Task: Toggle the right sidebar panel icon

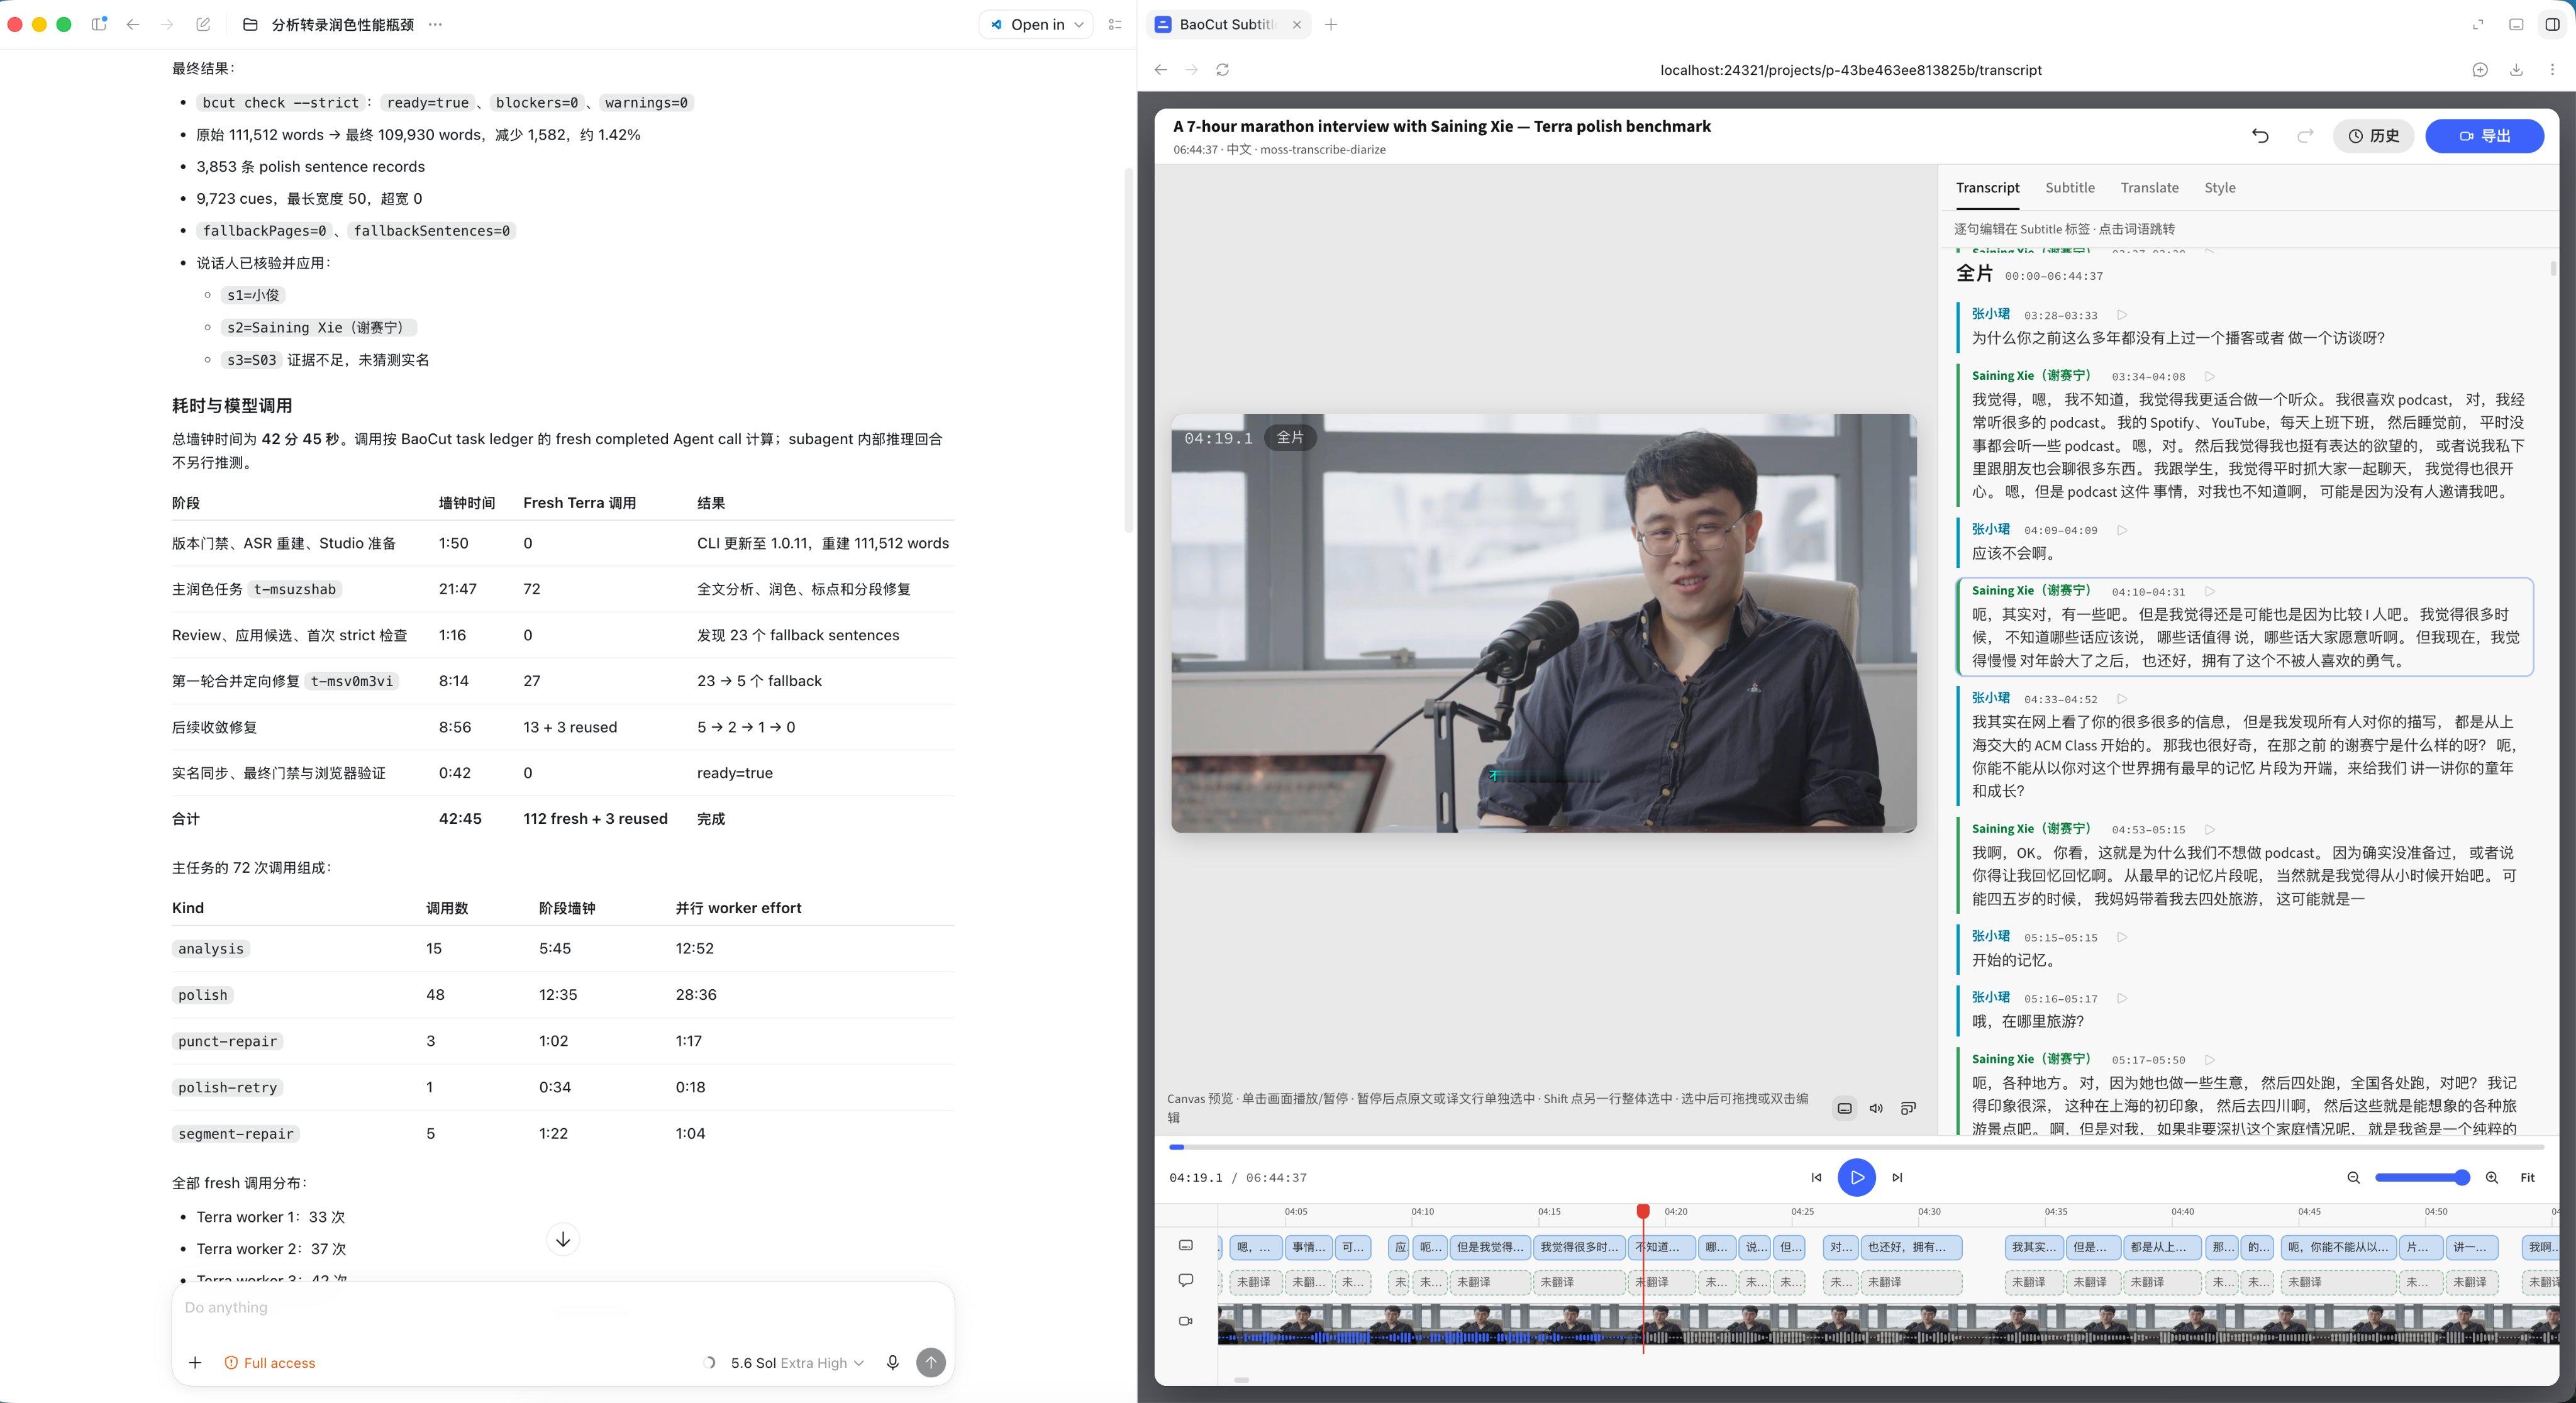Action: click(2552, 25)
